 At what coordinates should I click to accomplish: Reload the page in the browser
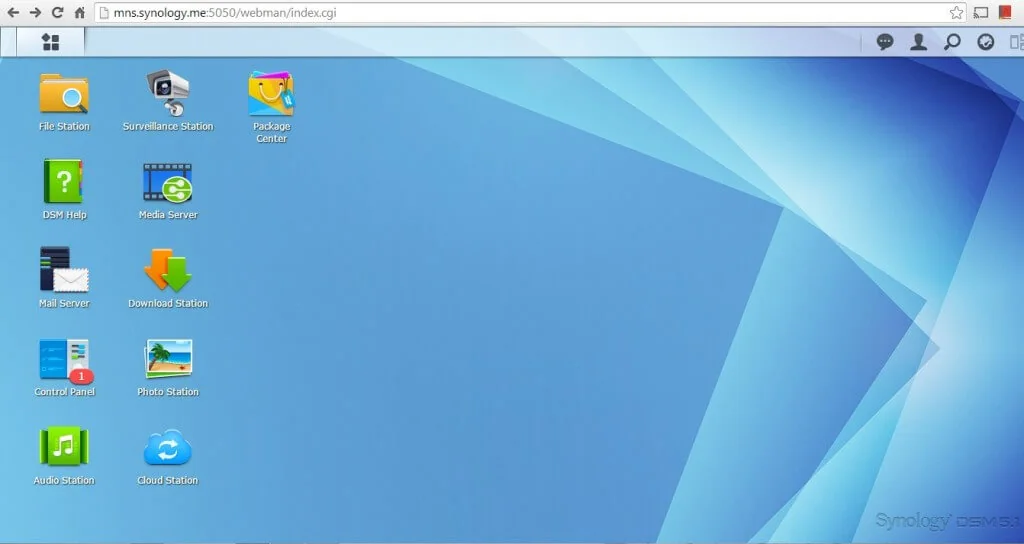click(x=57, y=12)
